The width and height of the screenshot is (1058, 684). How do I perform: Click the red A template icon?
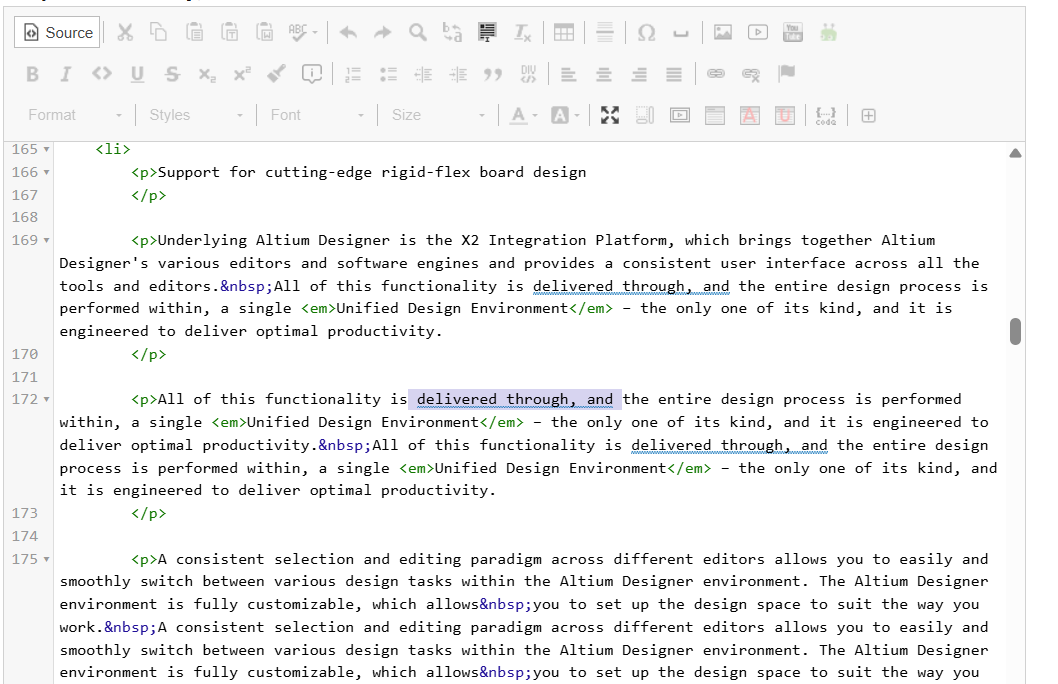point(750,115)
